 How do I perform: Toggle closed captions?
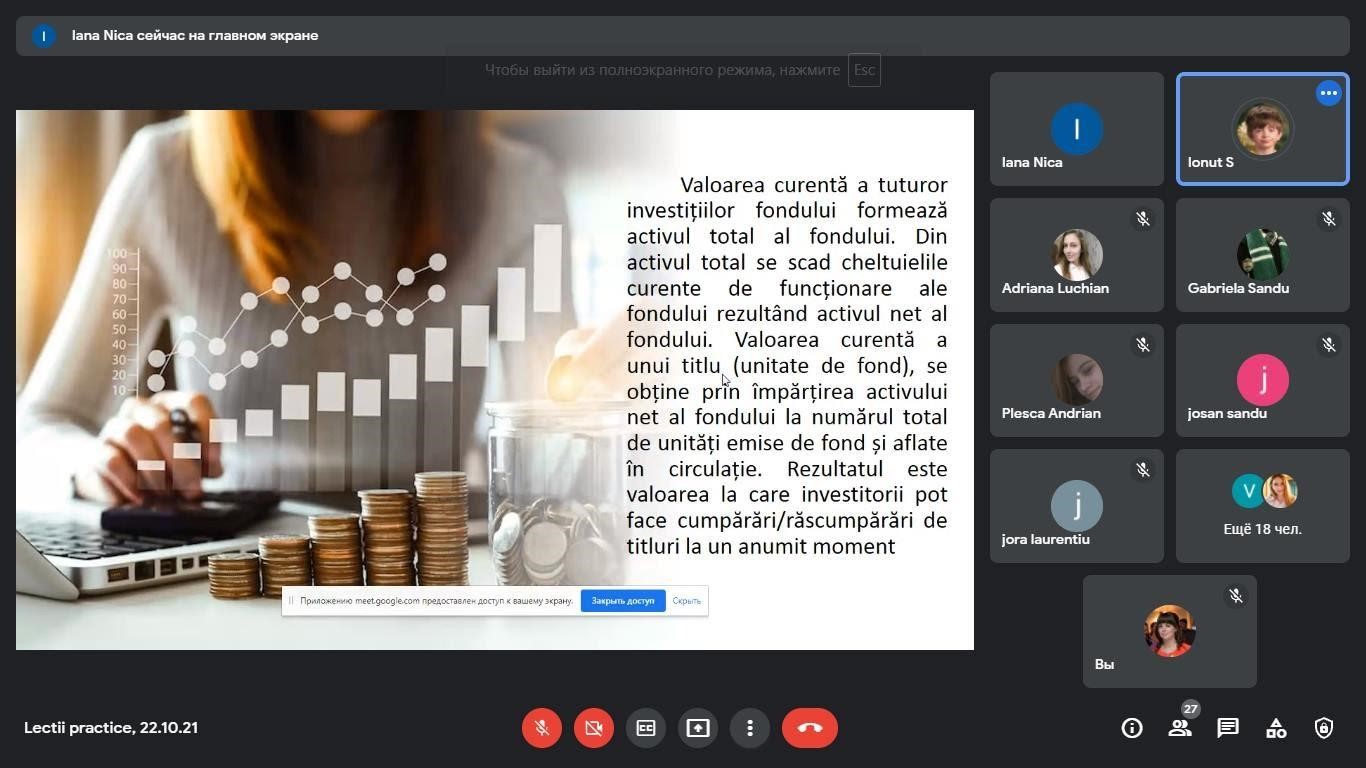click(646, 728)
